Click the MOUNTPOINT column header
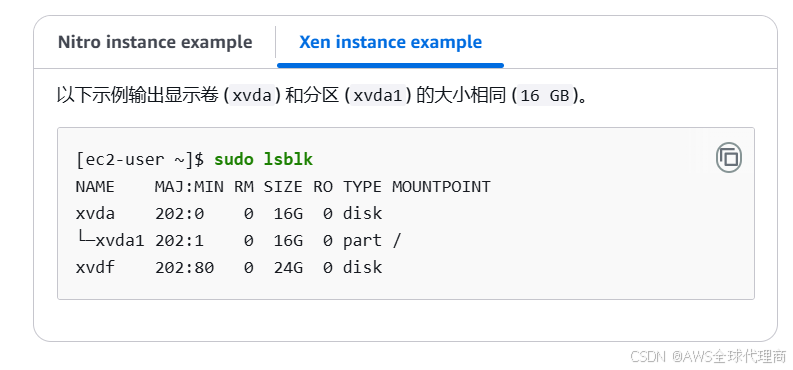Image resolution: width=793 pixels, height=370 pixels. pos(441,187)
